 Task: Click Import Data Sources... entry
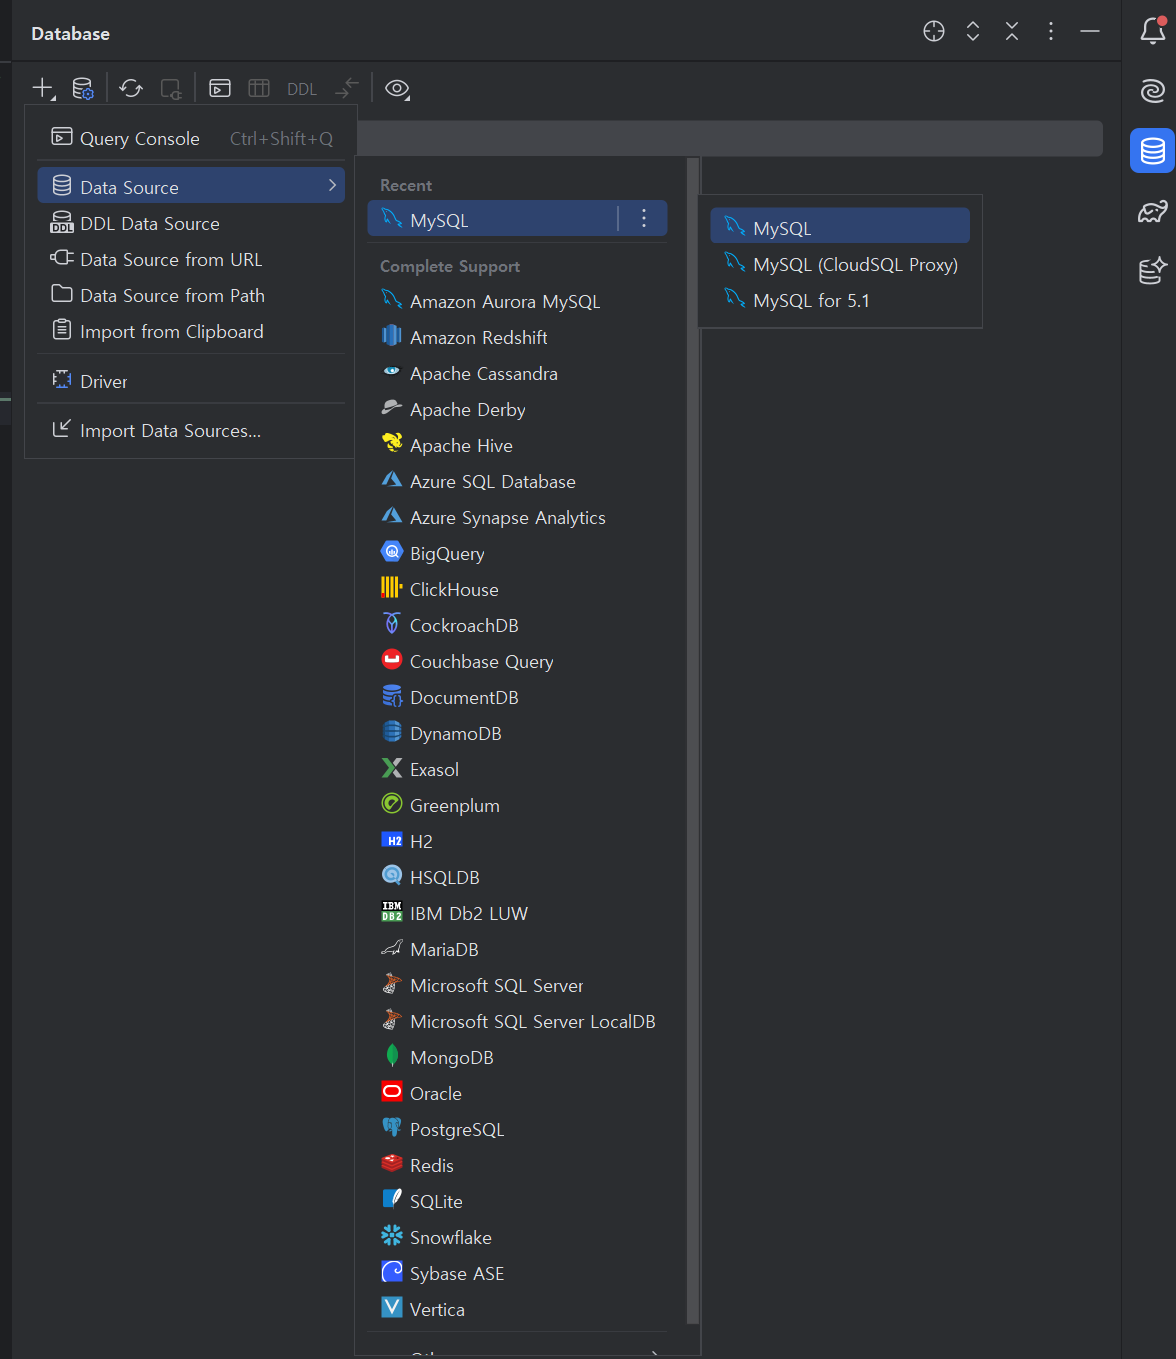pyautogui.click(x=191, y=430)
